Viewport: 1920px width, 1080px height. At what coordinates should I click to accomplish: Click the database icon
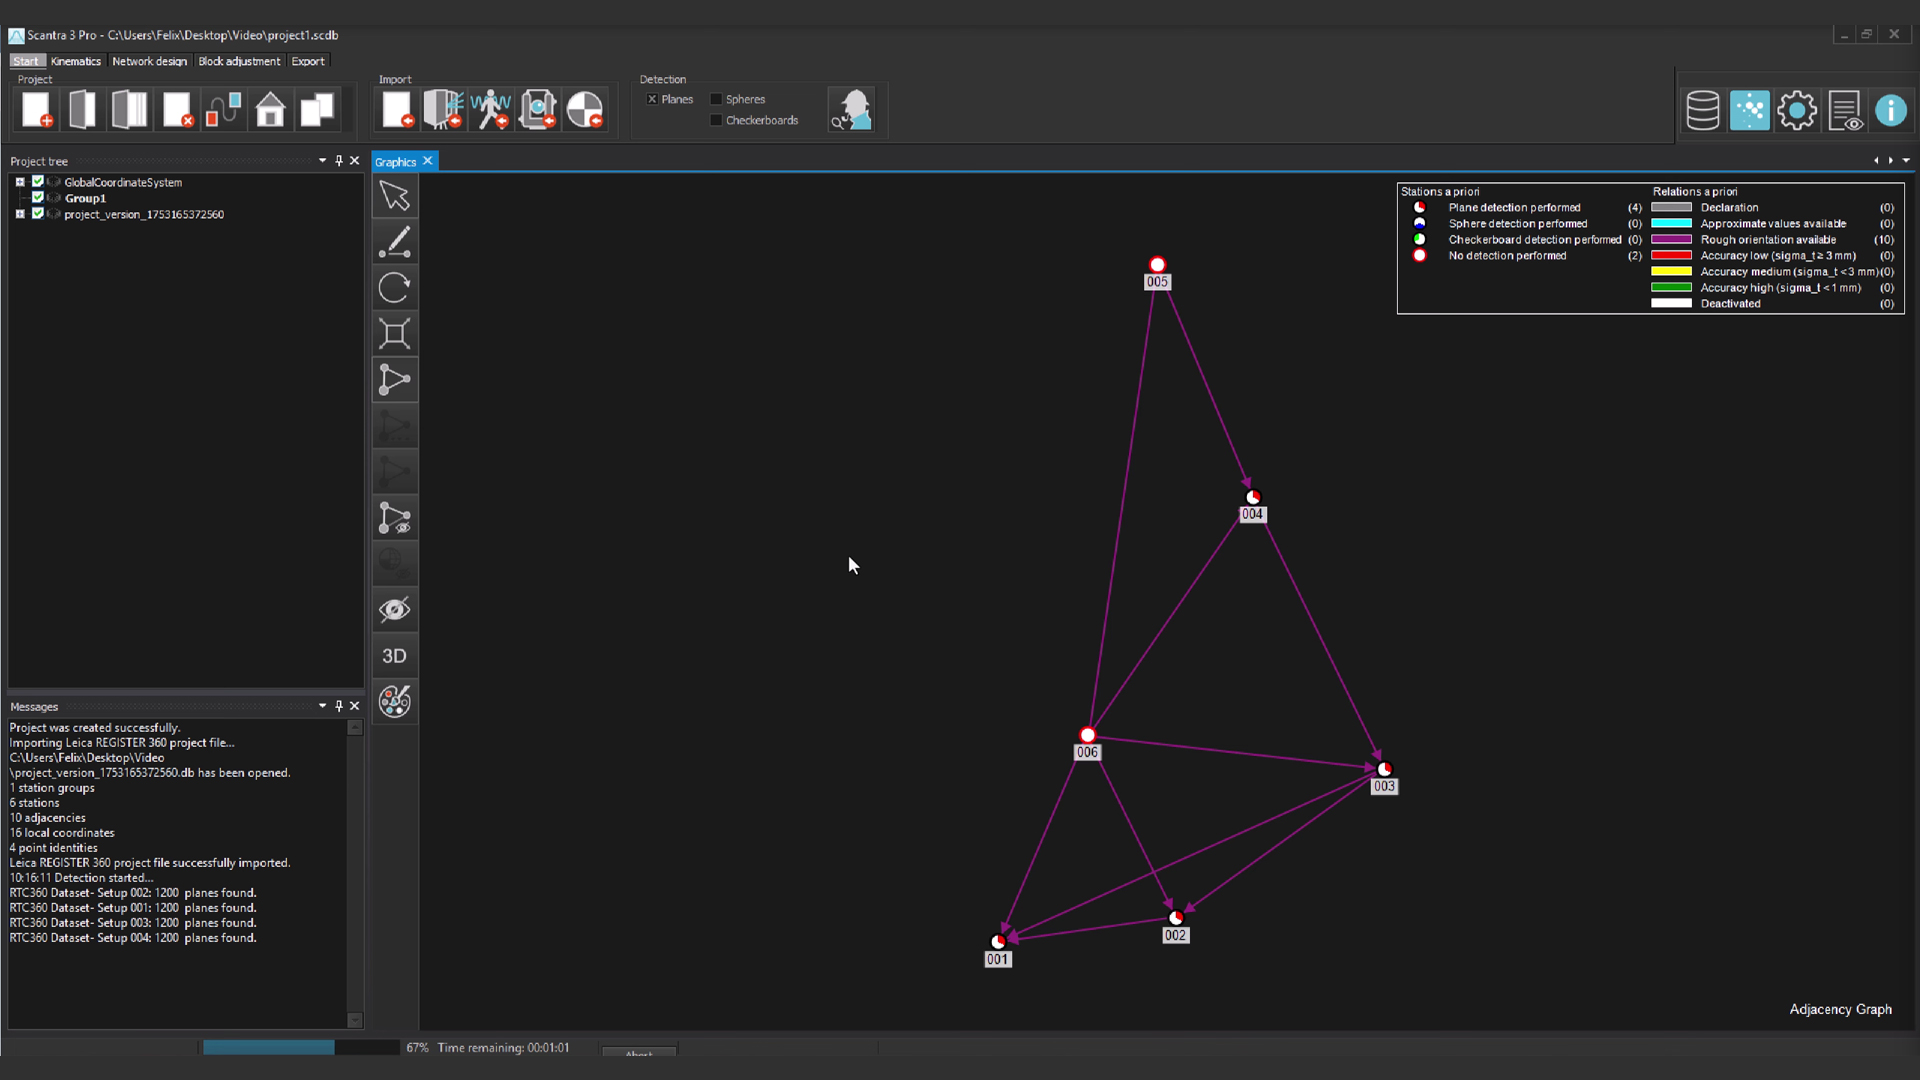pos(1702,110)
